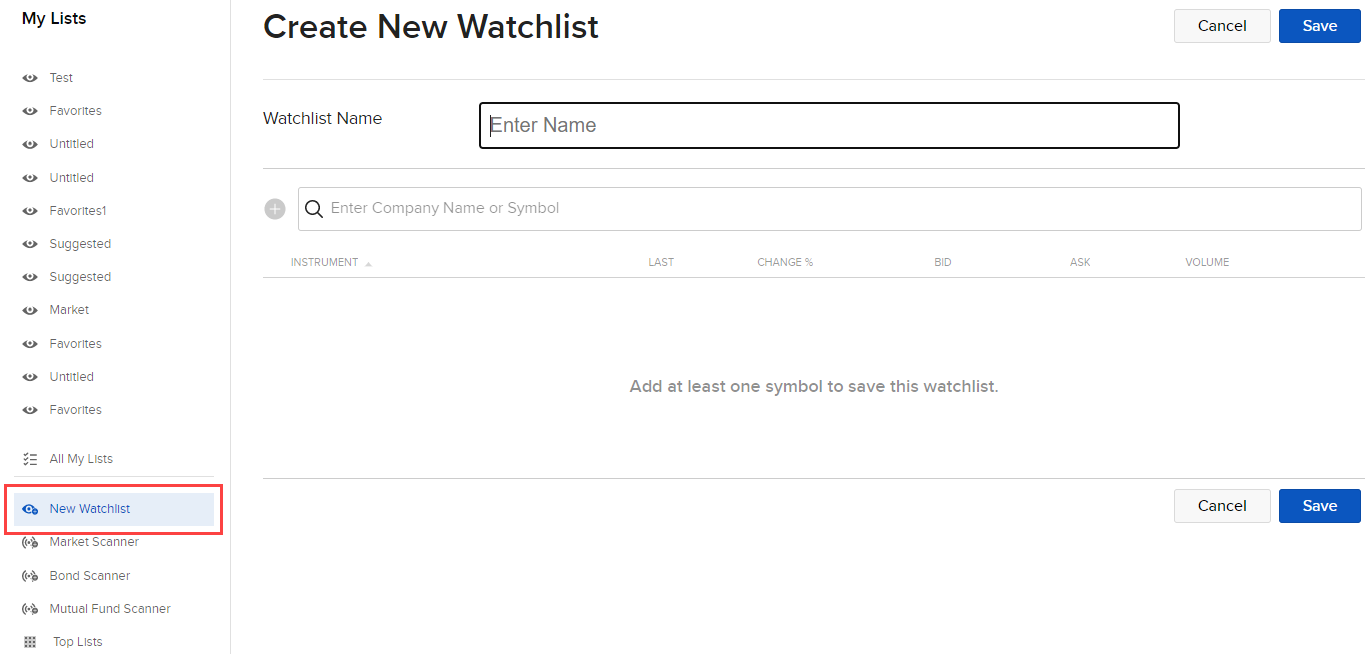Toggle the eye icon next to Favorites1

pos(30,210)
